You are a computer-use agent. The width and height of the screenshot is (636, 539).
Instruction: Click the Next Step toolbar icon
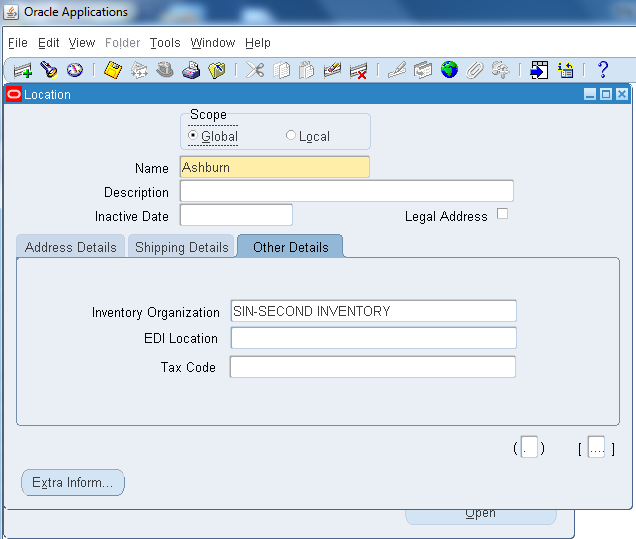click(139, 70)
